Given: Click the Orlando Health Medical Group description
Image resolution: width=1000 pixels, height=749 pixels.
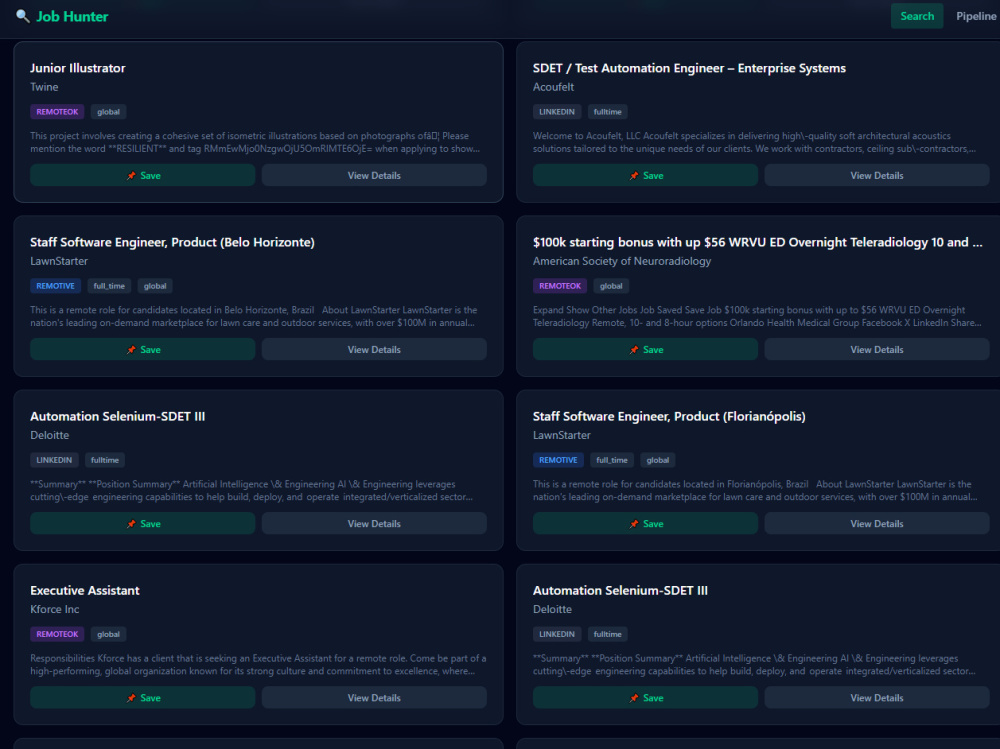Looking at the screenshot, I should pyautogui.click(x=758, y=316).
